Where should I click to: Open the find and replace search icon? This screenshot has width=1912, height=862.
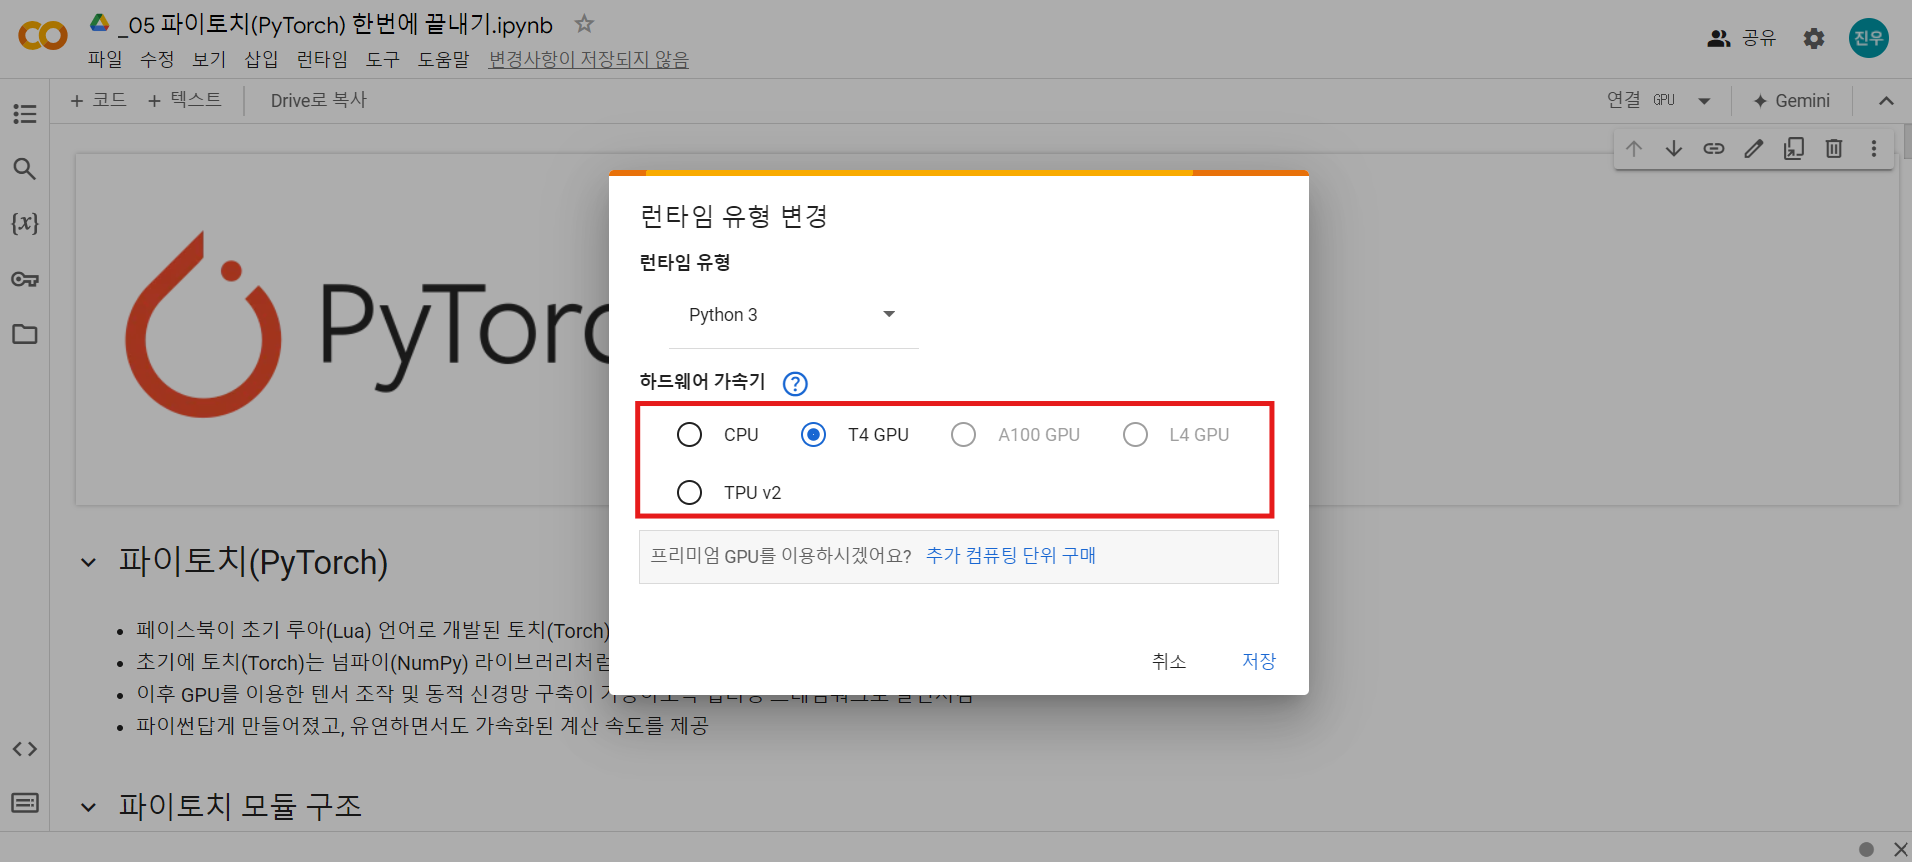(25, 169)
